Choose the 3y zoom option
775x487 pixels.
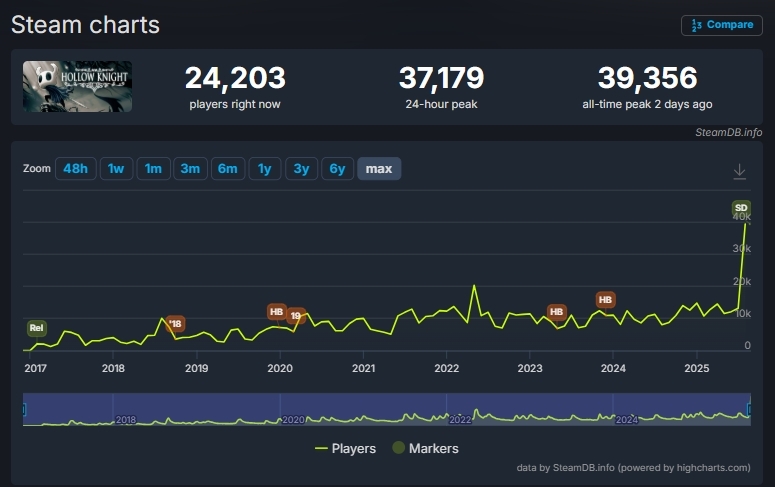(301, 169)
